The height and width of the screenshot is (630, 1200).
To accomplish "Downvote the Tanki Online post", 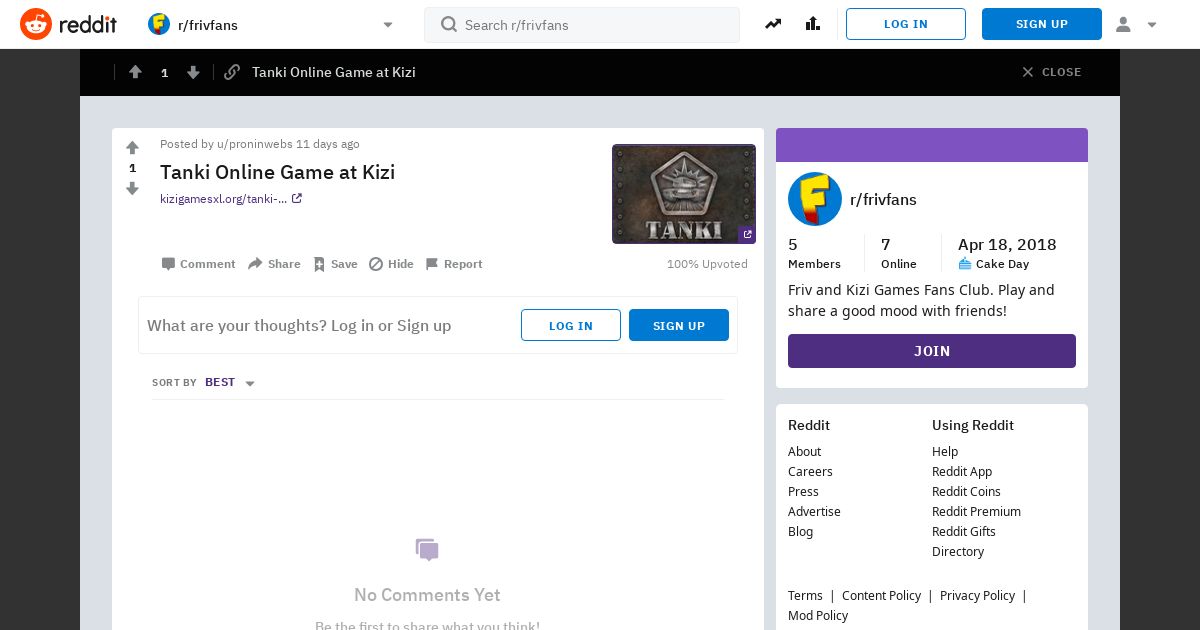I will (132, 188).
